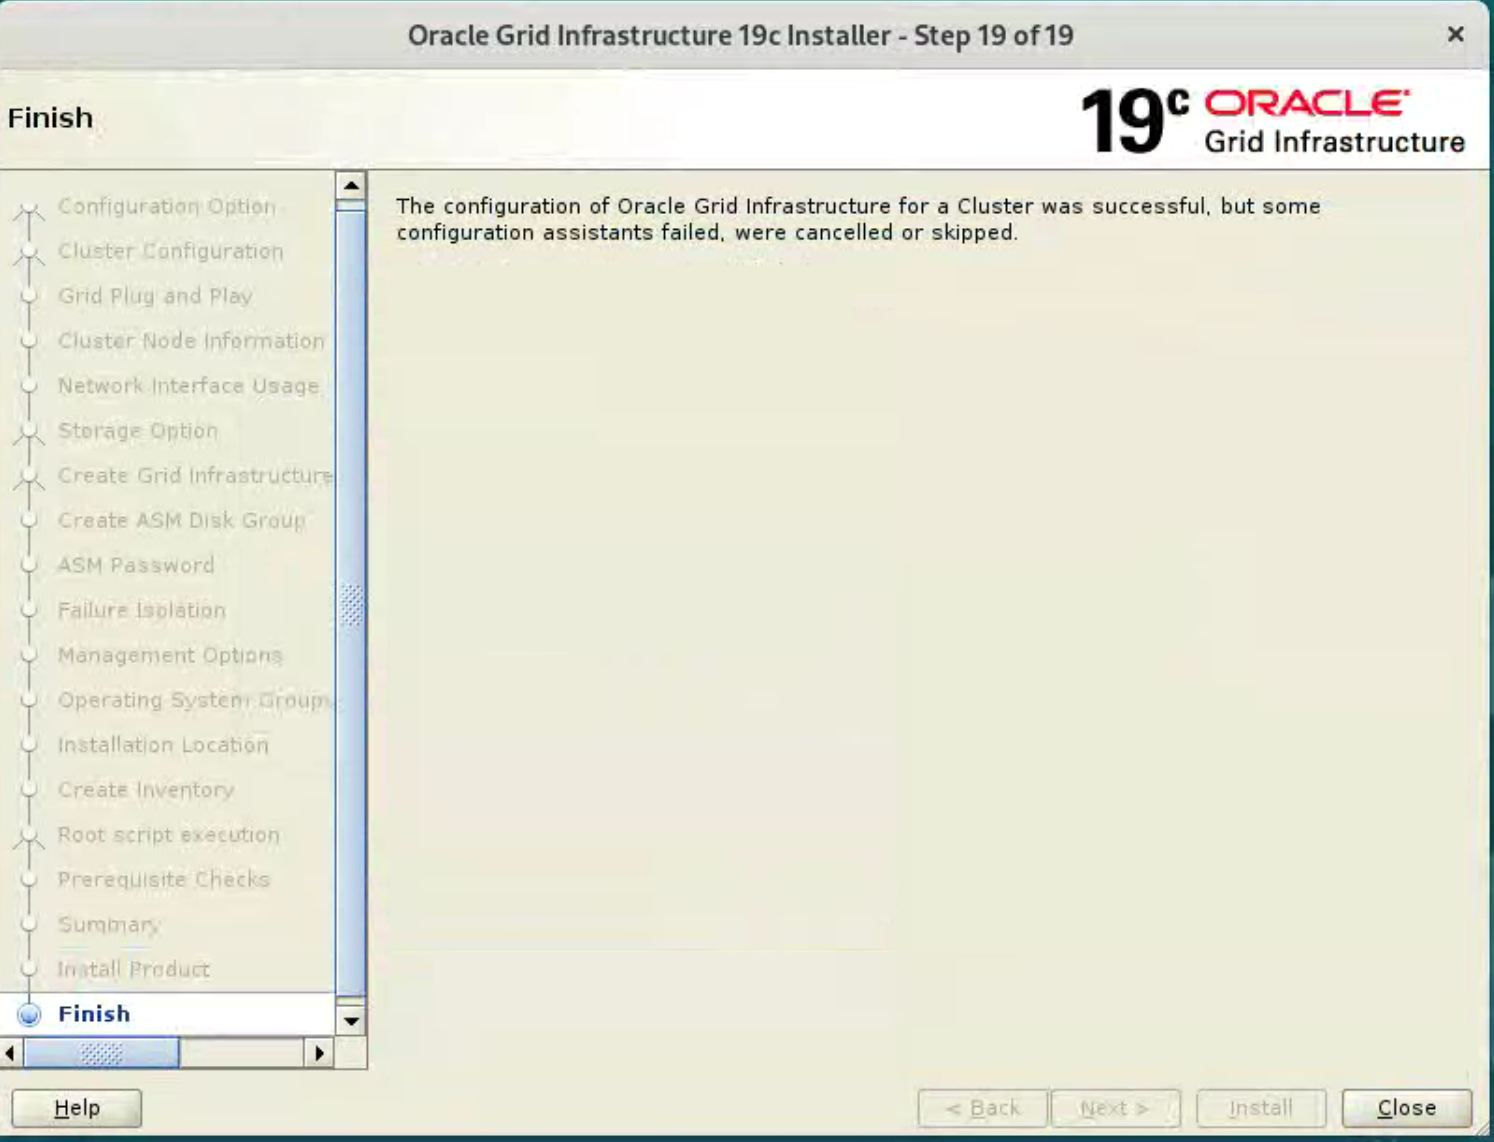Select the Storage Option step

pos(138,431)
